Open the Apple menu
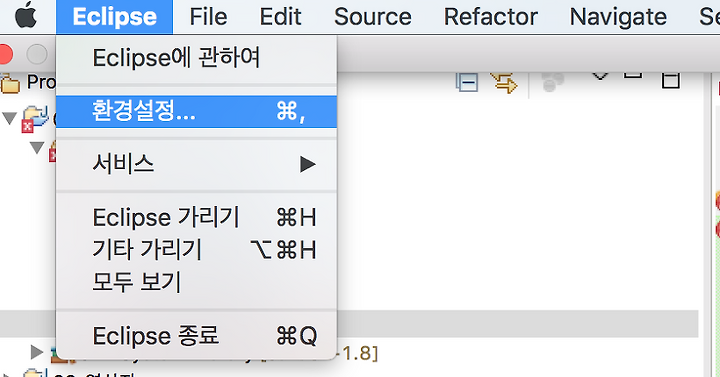 point(26,17)
